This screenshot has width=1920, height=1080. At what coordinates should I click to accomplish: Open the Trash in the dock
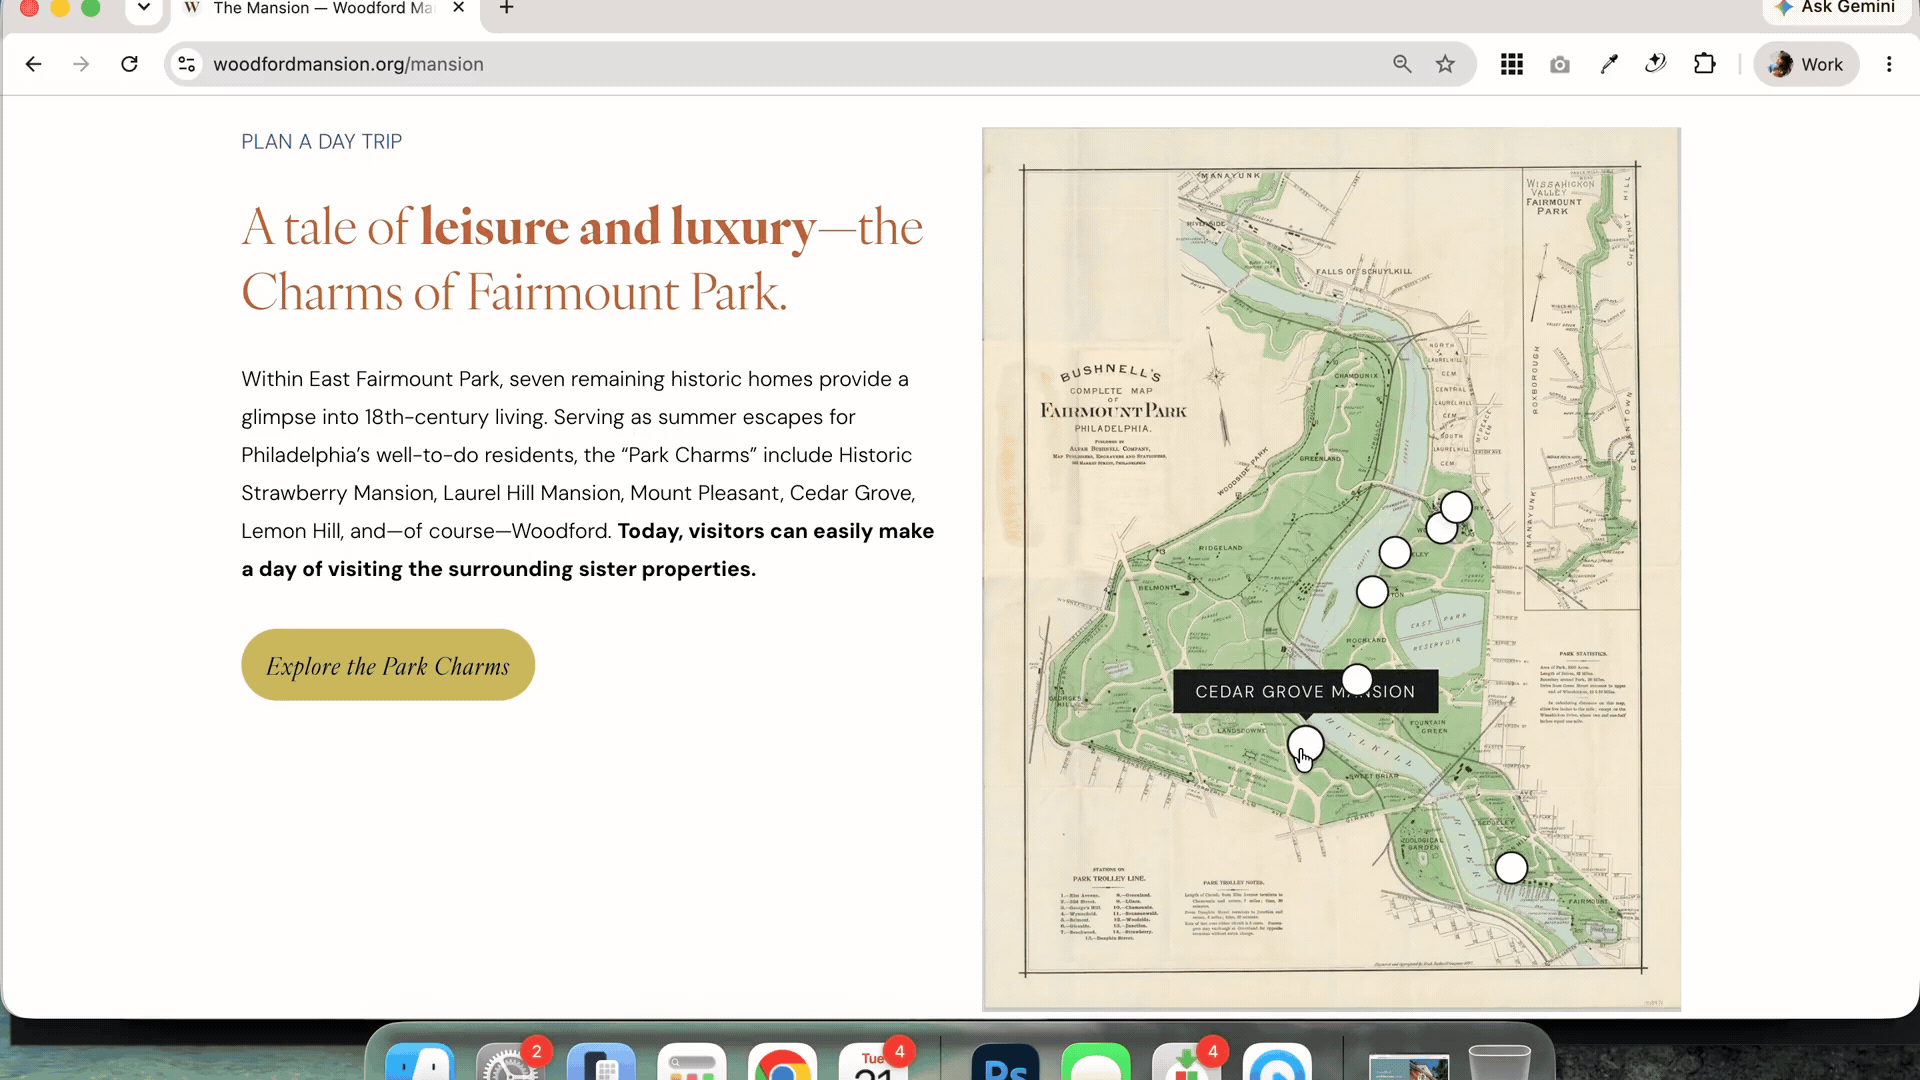1499,1064
